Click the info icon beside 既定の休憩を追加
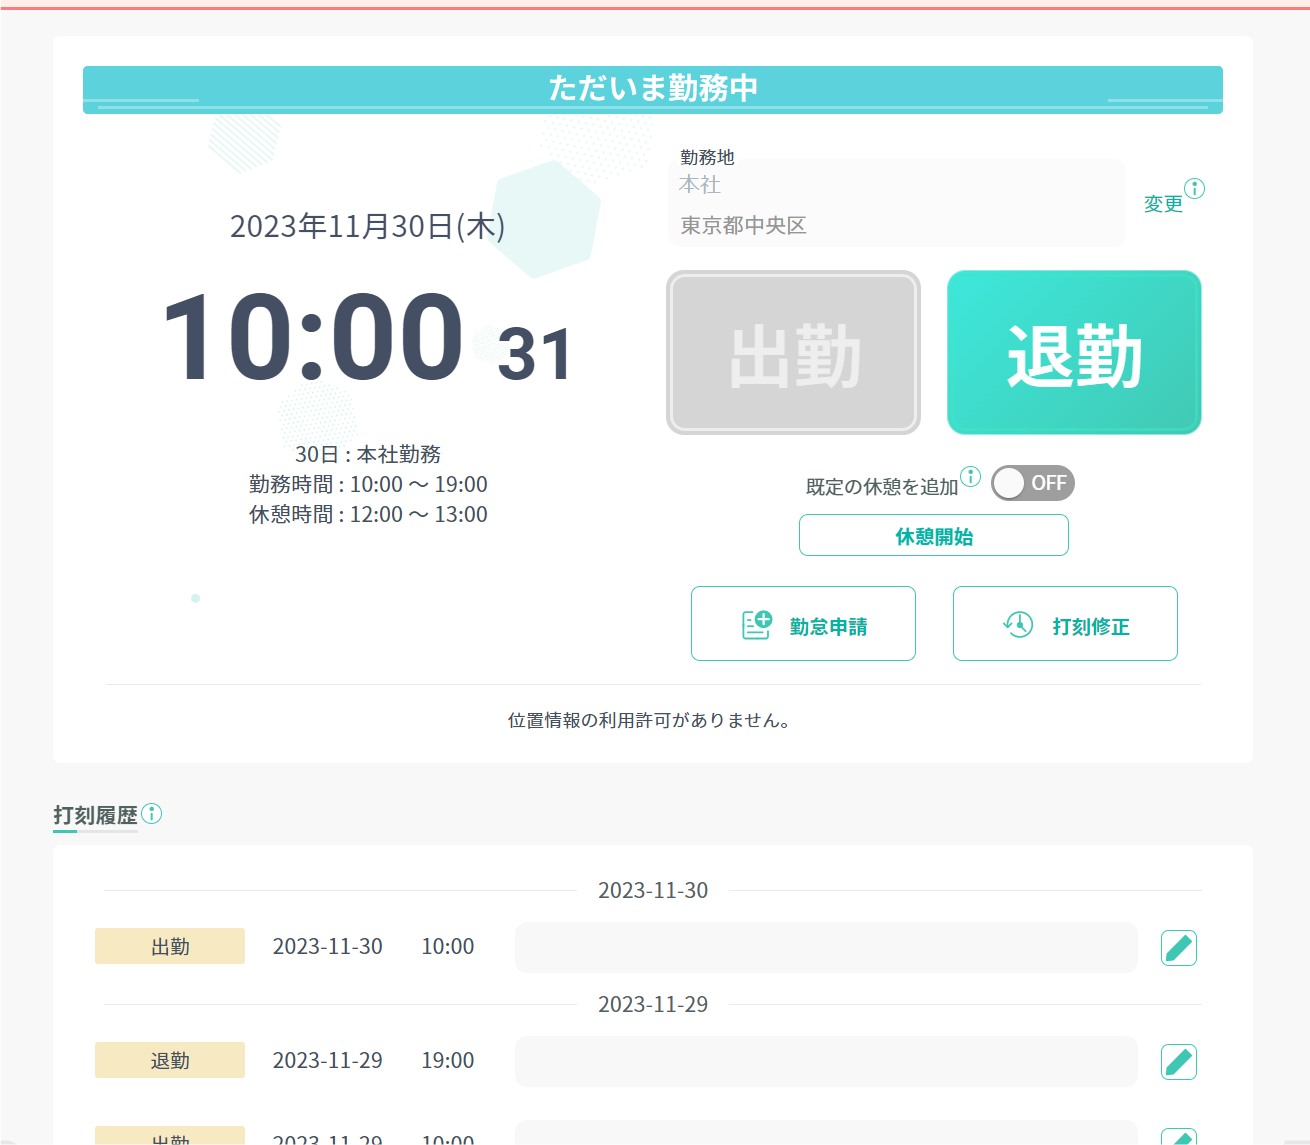1310x1145 pixels. pos(970,476)
